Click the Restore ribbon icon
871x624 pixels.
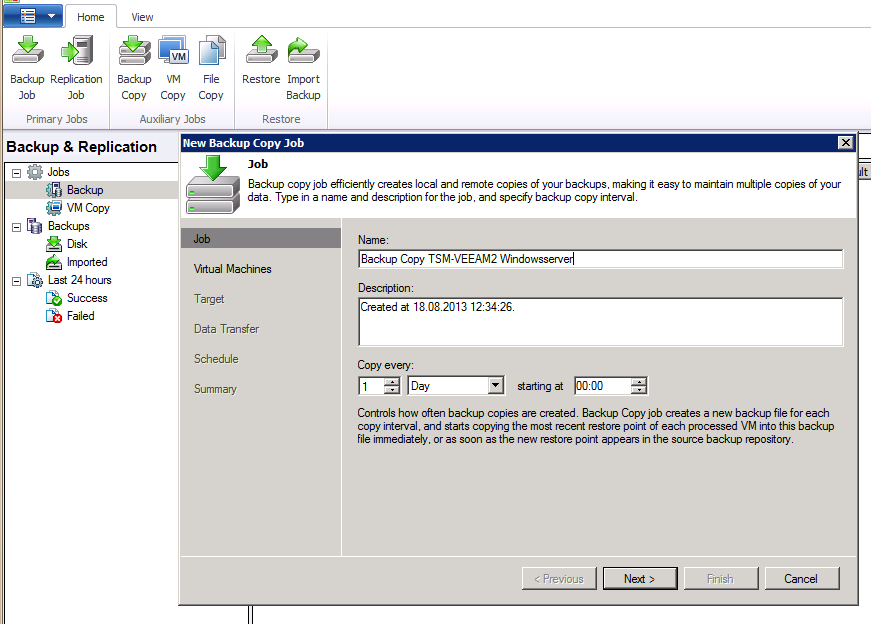tap(261, 50)
